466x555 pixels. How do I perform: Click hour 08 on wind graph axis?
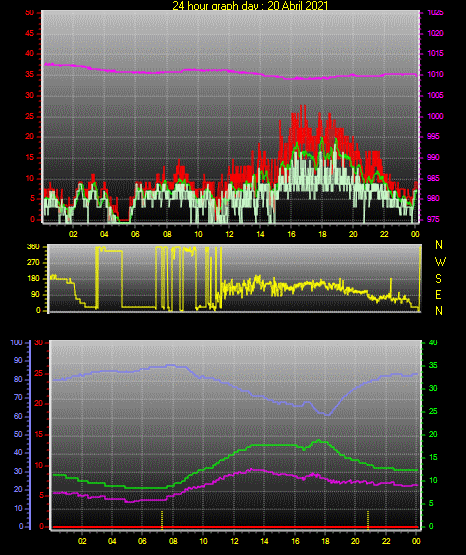coord(167,234)
